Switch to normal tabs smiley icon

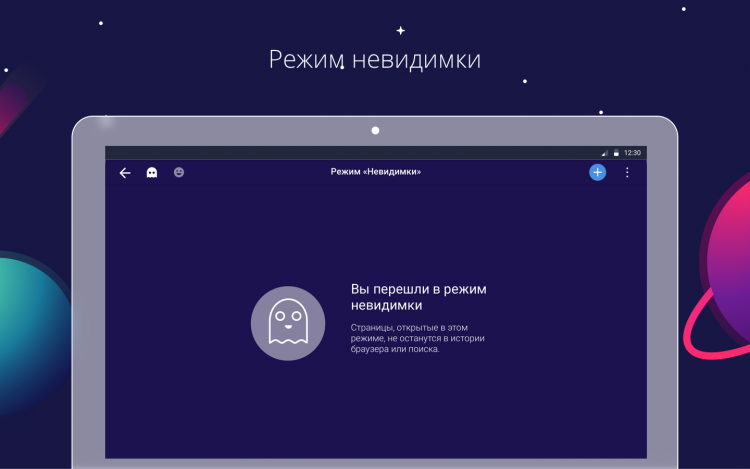179,172
